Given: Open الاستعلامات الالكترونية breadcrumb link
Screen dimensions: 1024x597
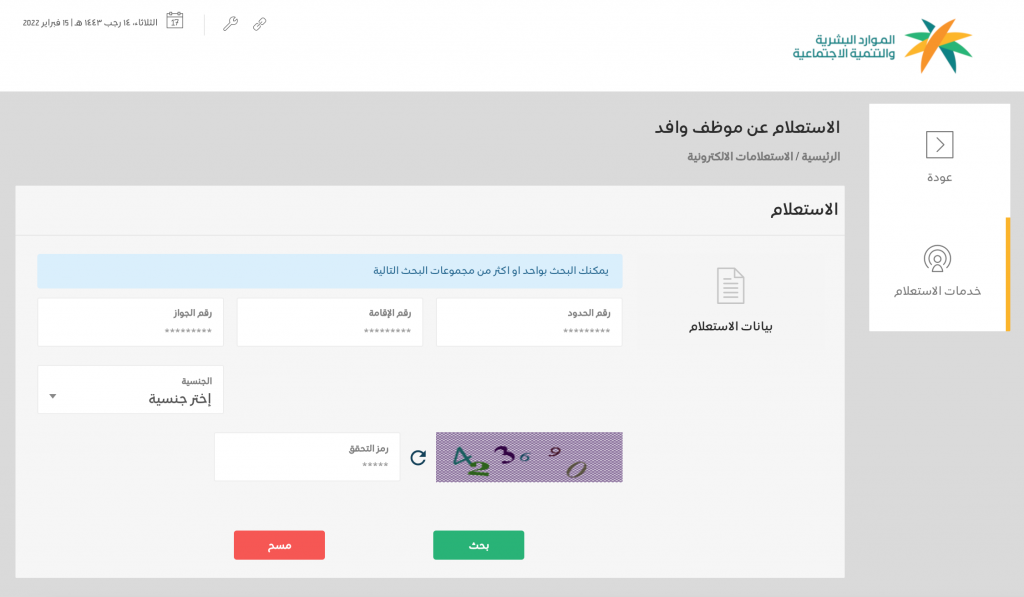Looking at the screenshot, I should pyautogui.click(x=740, y=157).
